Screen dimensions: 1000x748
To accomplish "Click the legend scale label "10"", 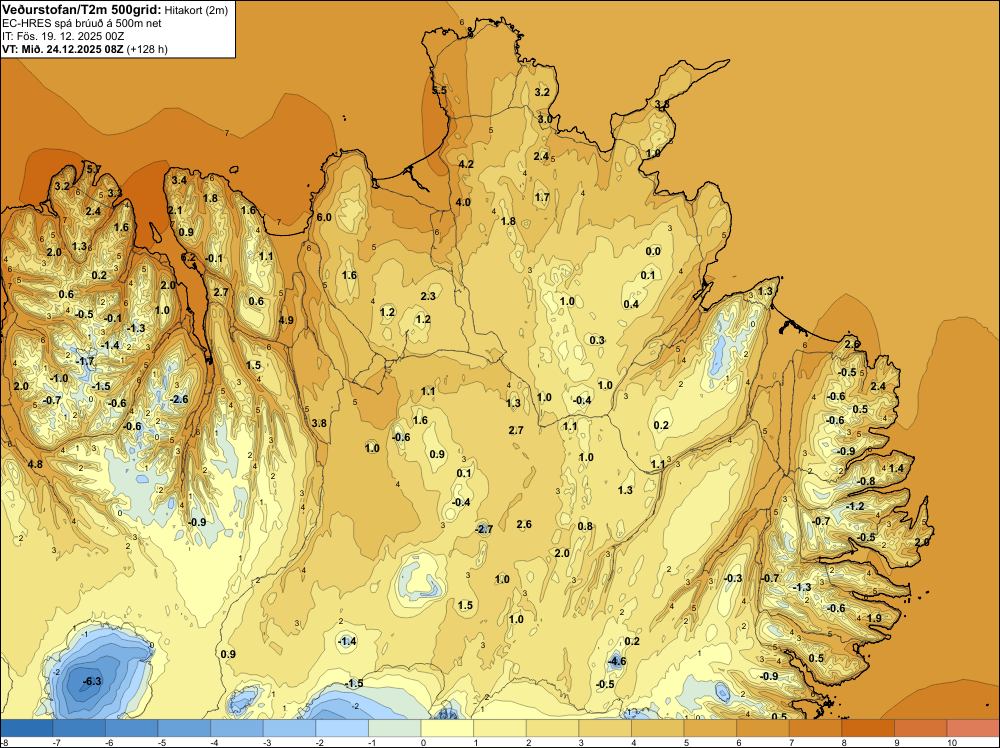I will (x=952, y=742).
